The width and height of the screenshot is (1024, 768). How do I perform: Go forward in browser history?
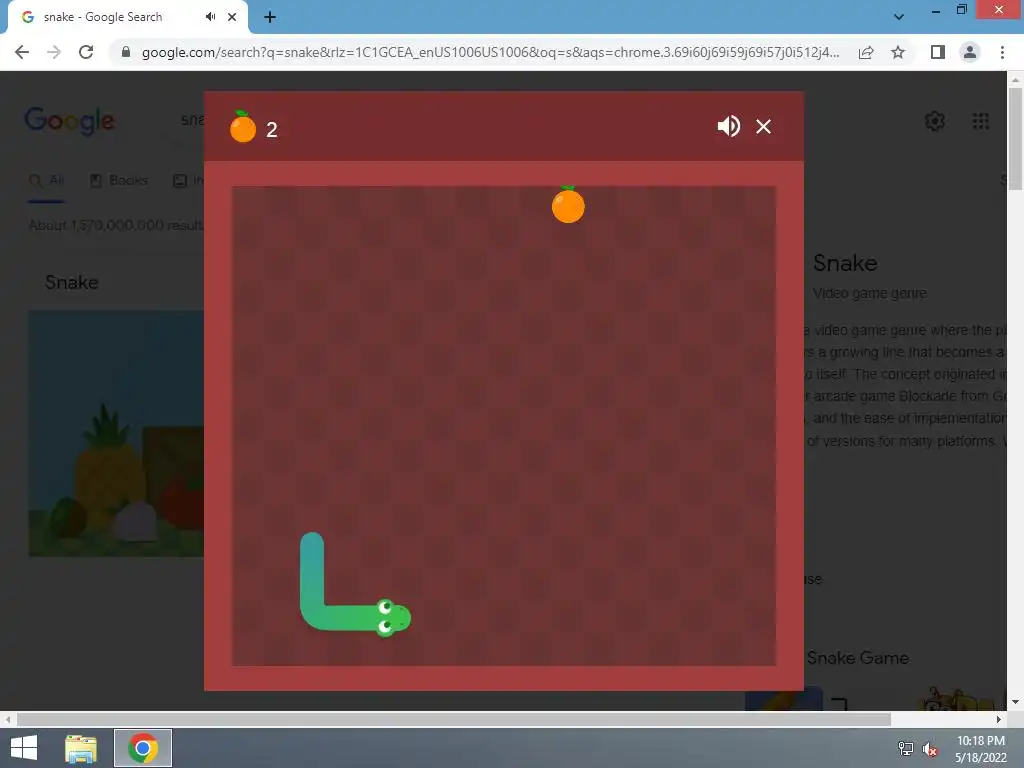pos(54,52)
